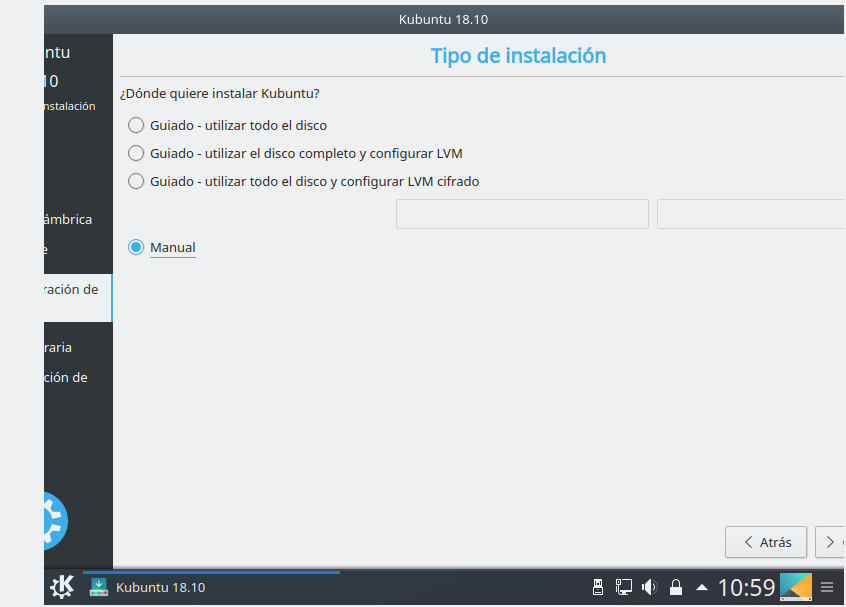Screen dimensions: 846x607
Task: Click the show desktop thumbnail icon
Action: [796, 587]
